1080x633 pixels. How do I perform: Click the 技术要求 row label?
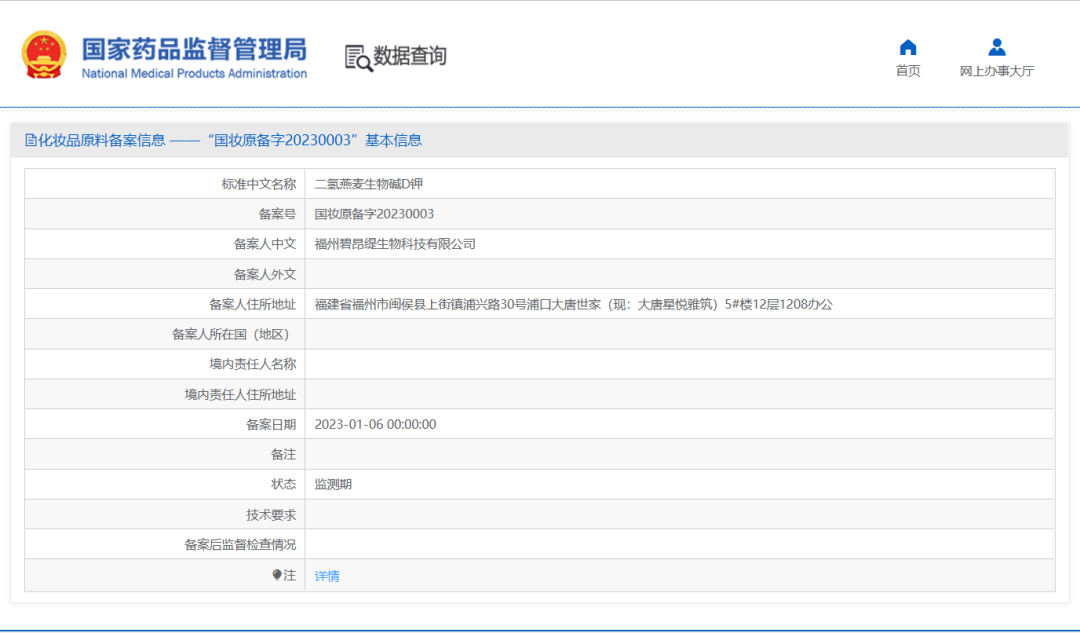tap(271, 515)
